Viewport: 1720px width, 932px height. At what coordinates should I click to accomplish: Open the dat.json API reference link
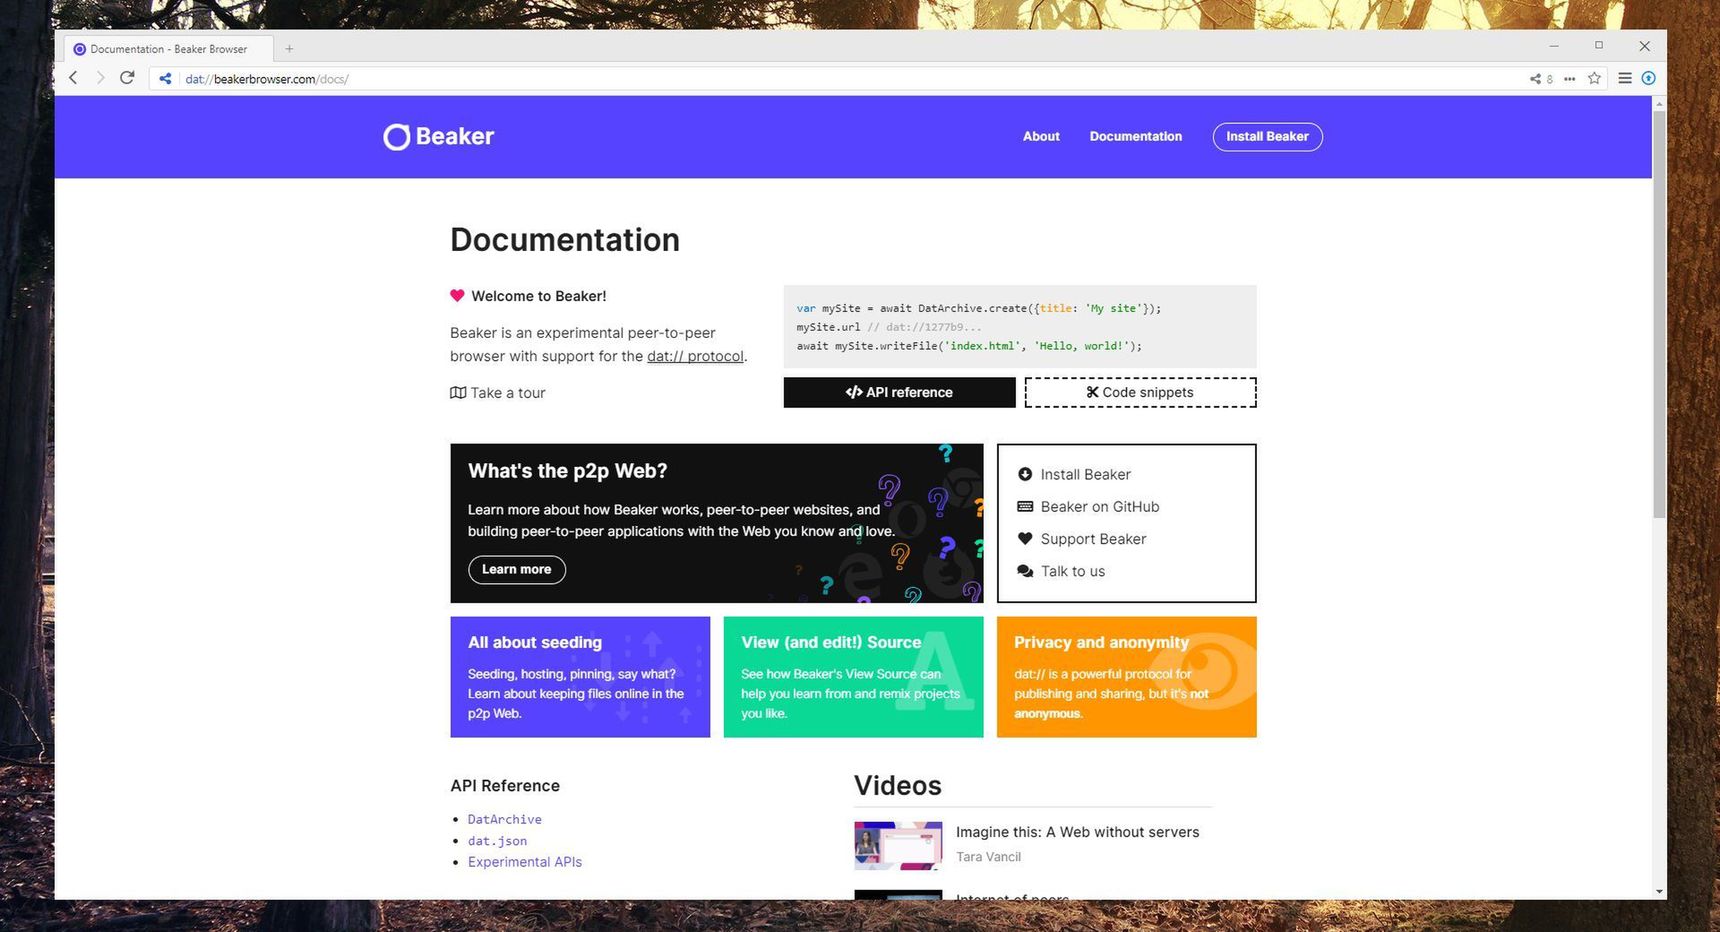click(x=497, y=841)
